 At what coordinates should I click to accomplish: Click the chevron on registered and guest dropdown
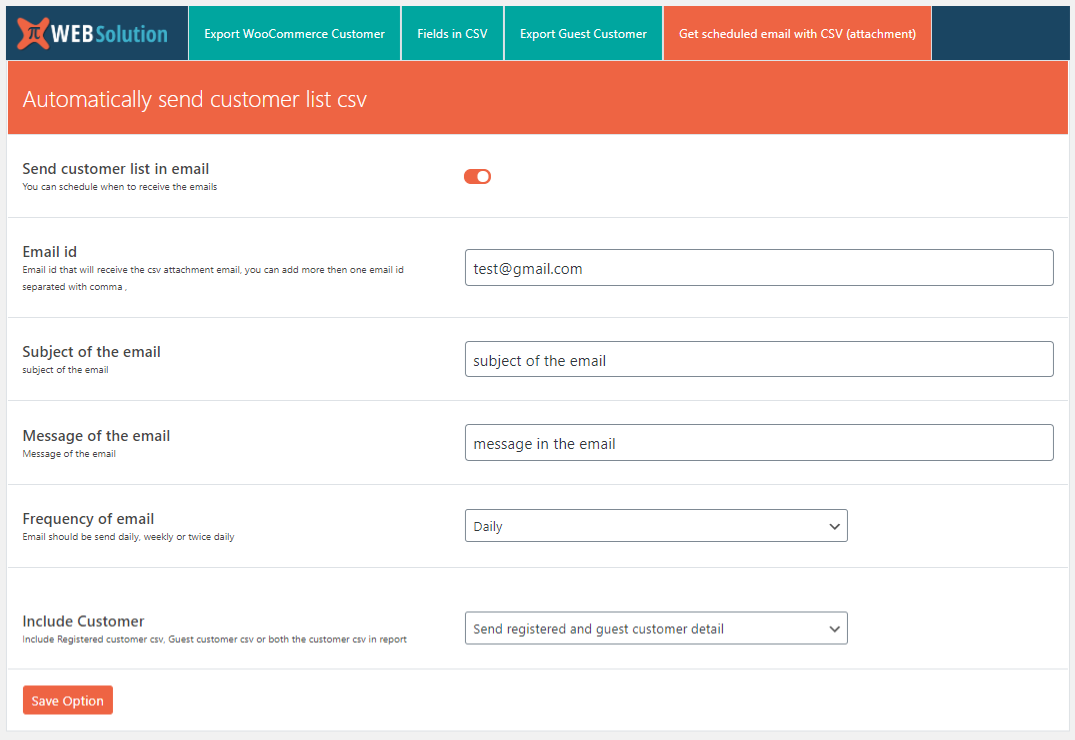click(x=834, y=628)
